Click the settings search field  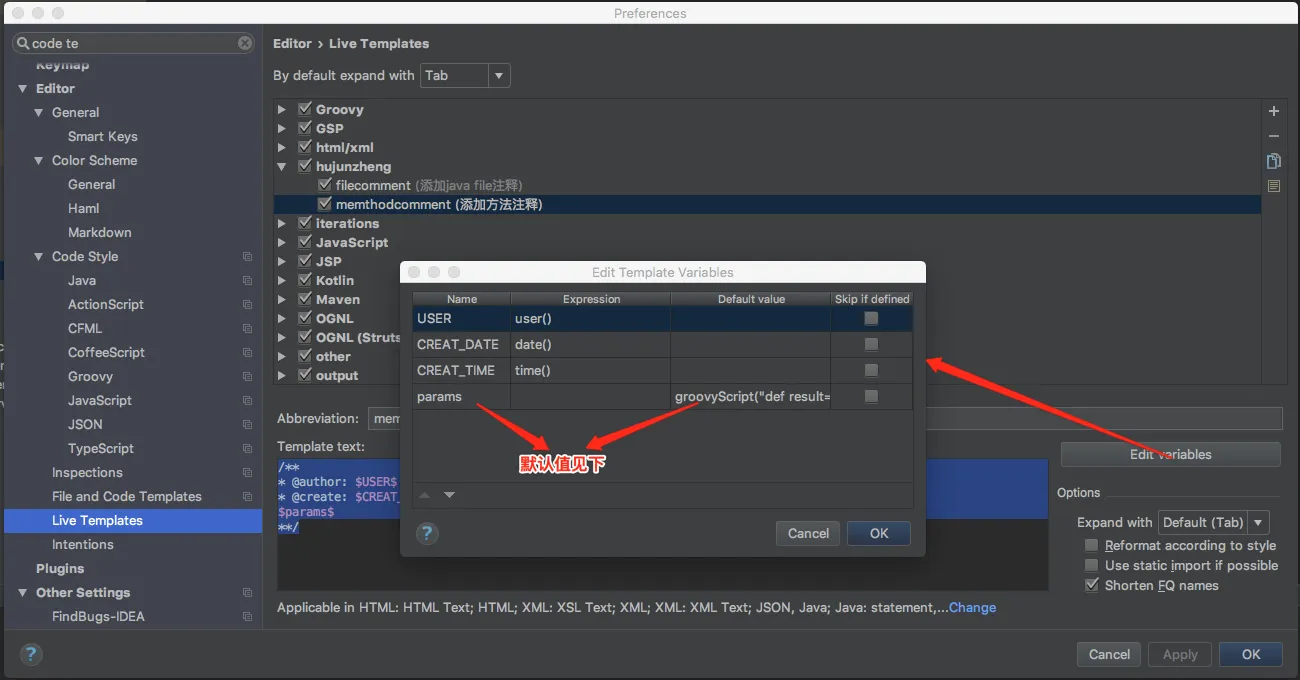point(133,43)
